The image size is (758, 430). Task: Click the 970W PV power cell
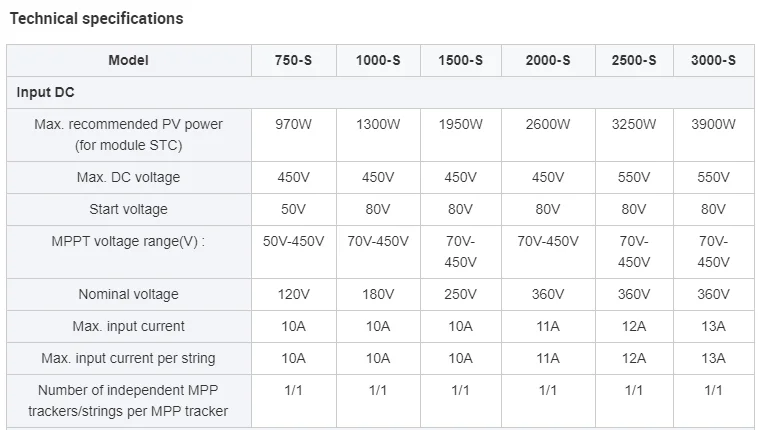coord(293,124)
